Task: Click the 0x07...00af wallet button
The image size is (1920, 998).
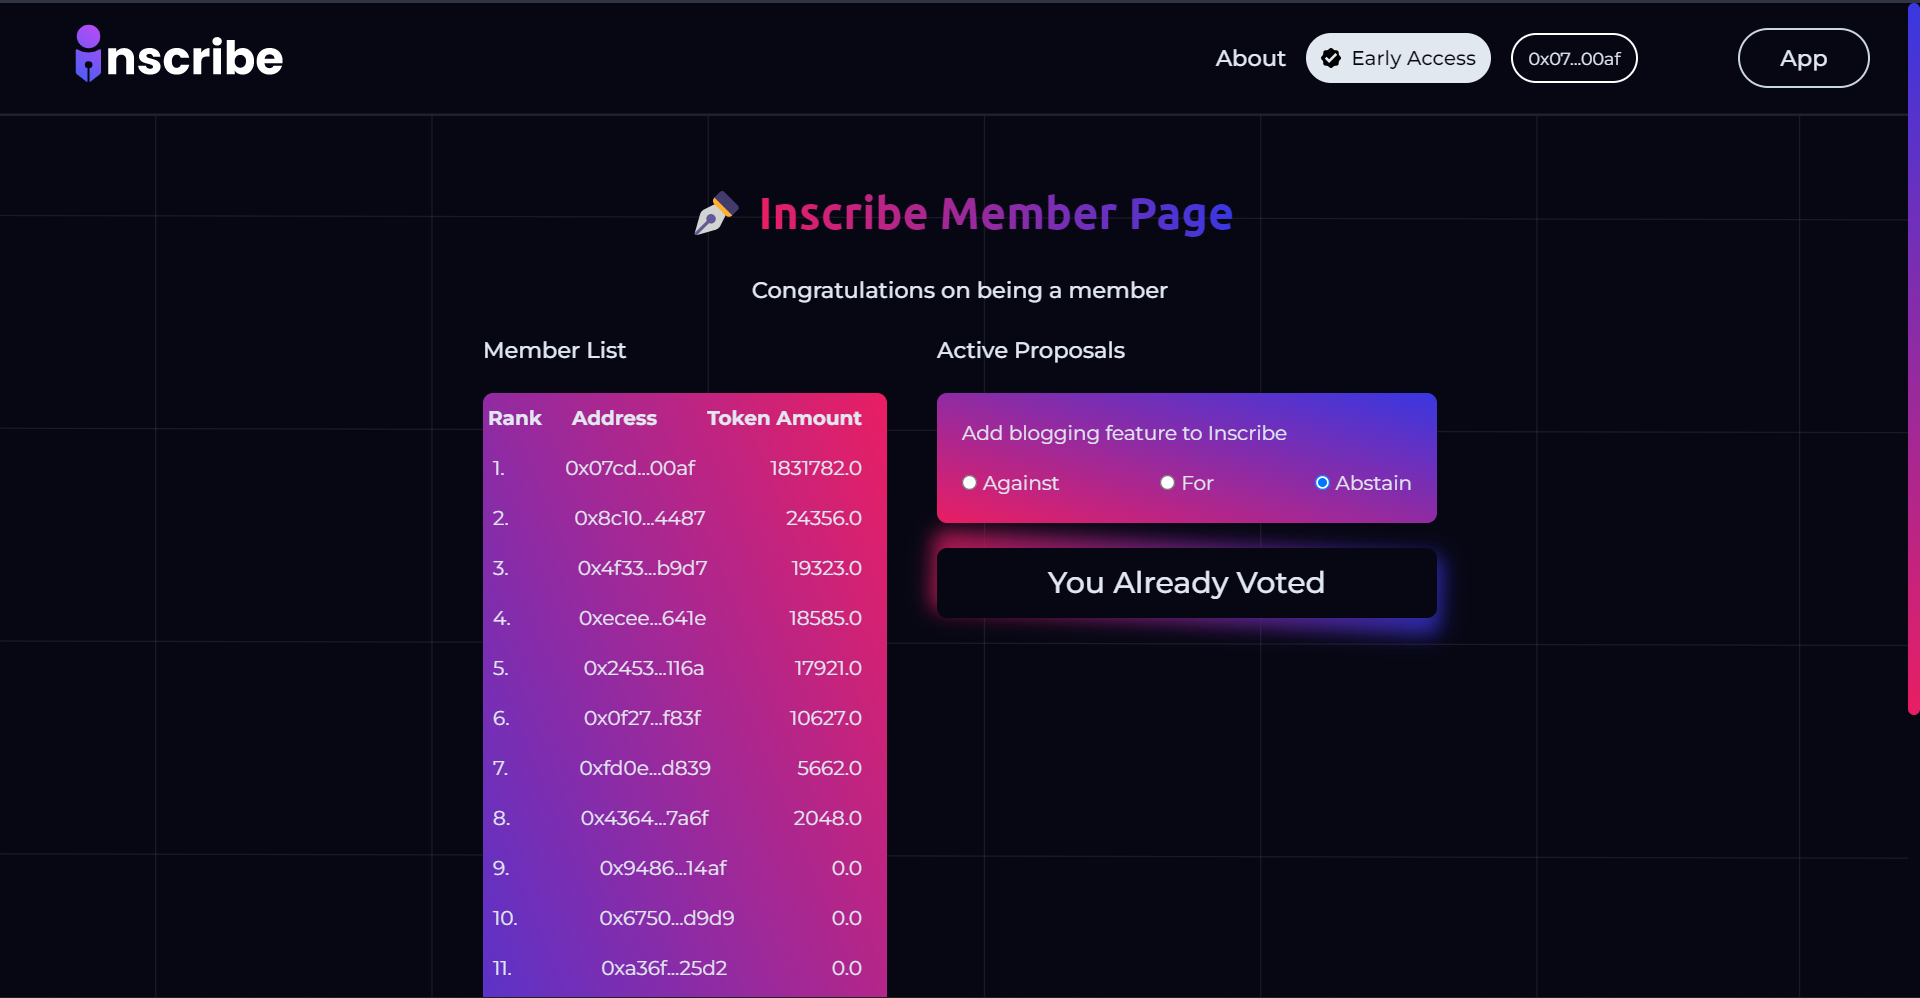Action: pyautogui.click(x=1574, y=58)
